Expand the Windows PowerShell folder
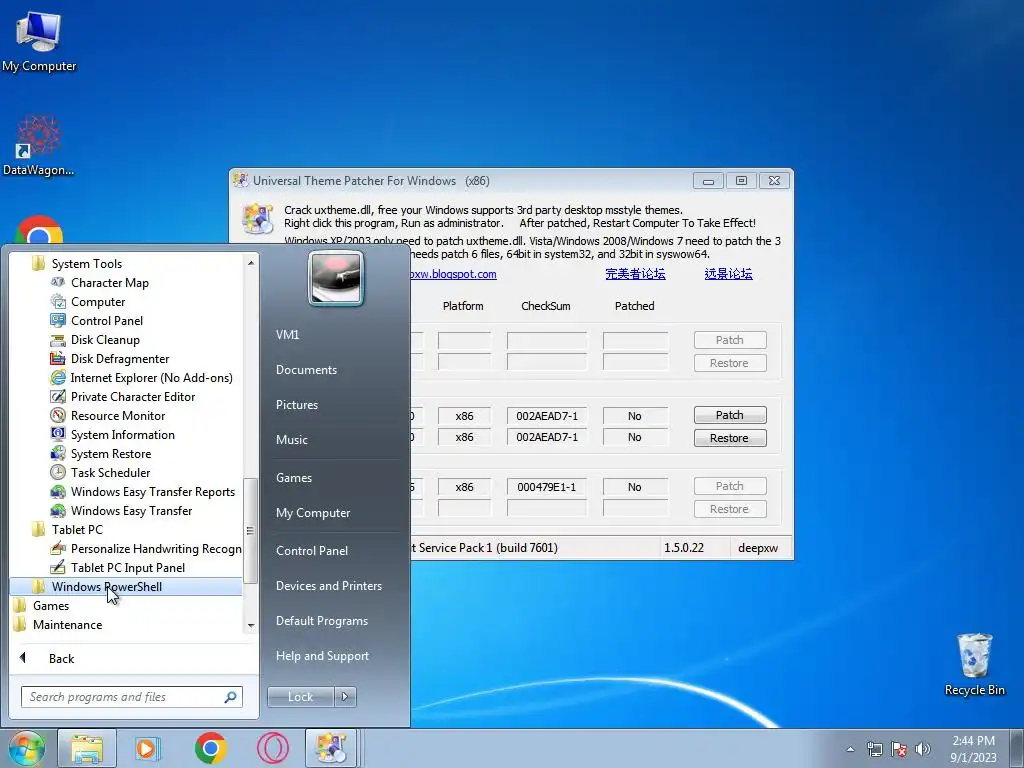Viewport: 1024px width, 768px height. (x=106, y=586)
